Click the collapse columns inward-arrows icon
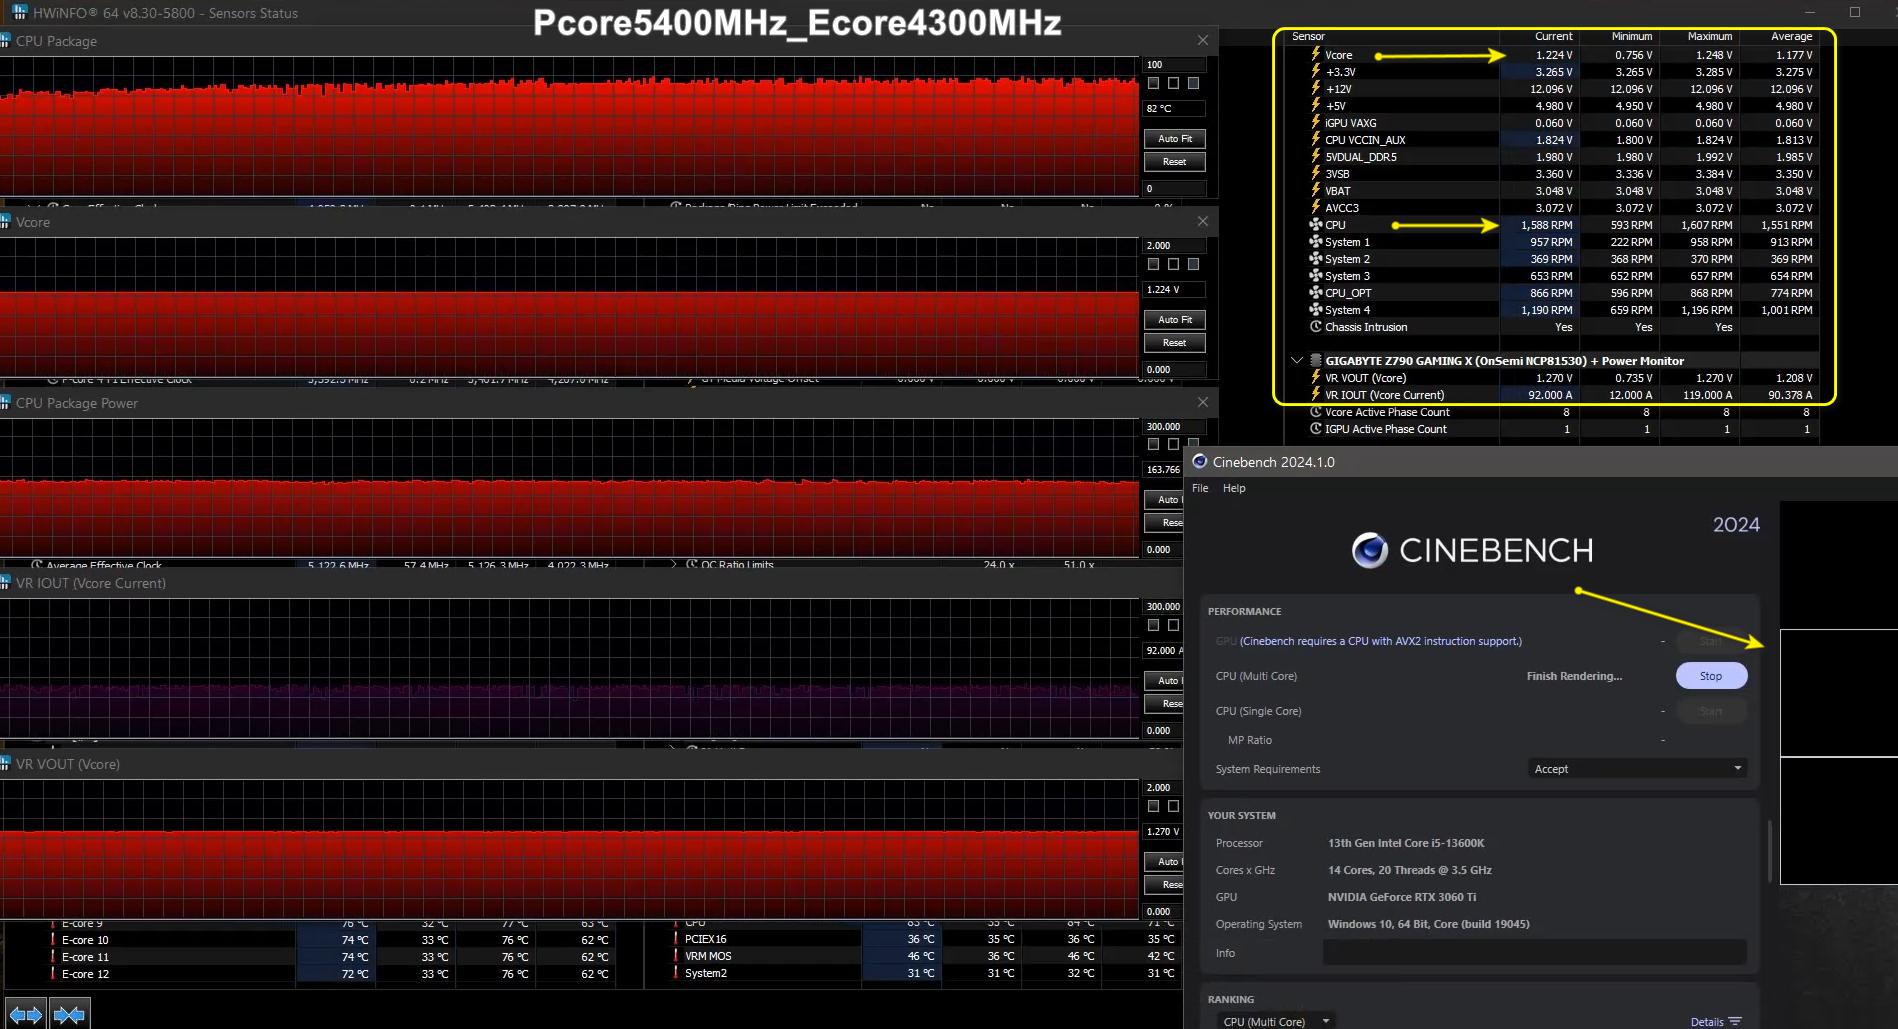The image size is (1898, 1029). click(69, 1015)
